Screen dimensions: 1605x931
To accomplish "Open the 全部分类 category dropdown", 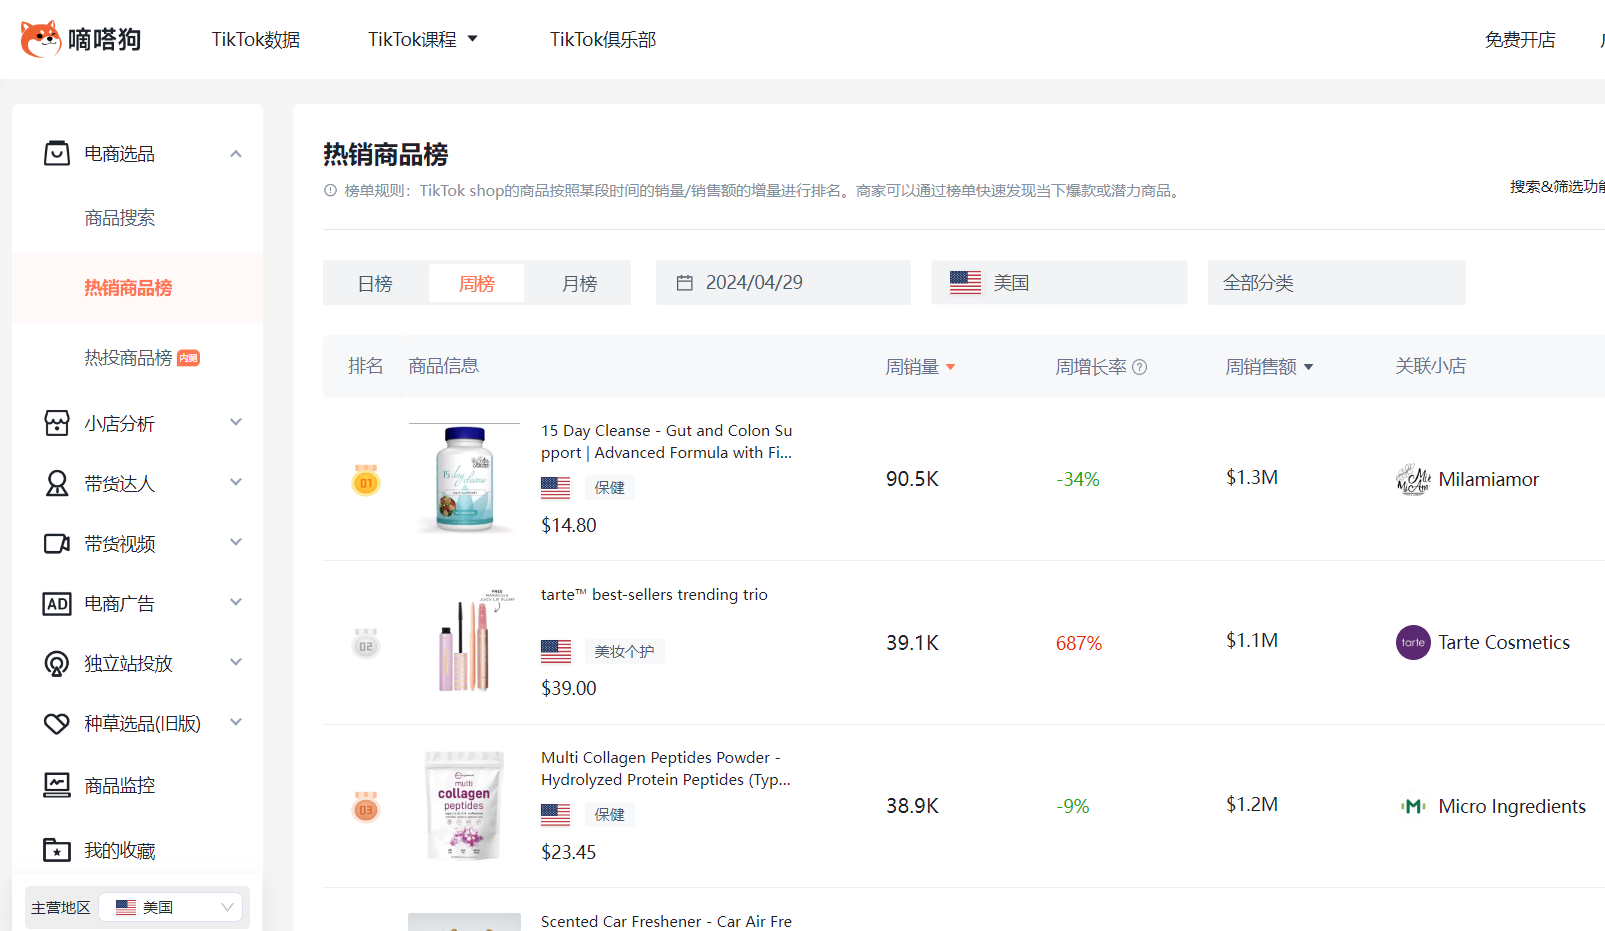I will click(x=1335, y=283).
